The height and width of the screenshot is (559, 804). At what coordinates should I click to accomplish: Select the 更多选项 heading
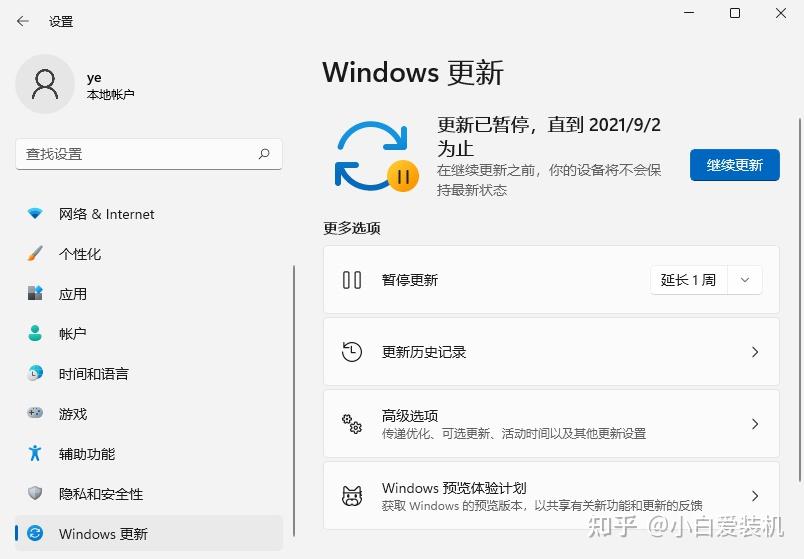click(x=352, y=228)
